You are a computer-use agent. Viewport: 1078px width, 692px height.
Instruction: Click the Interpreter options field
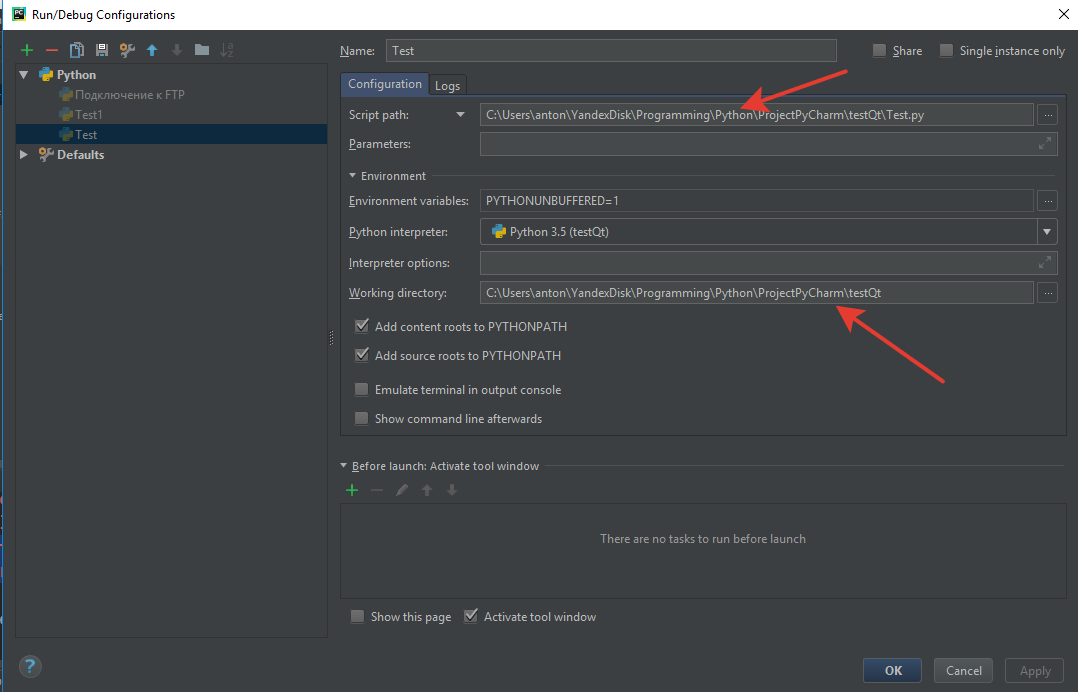[768, 263]
